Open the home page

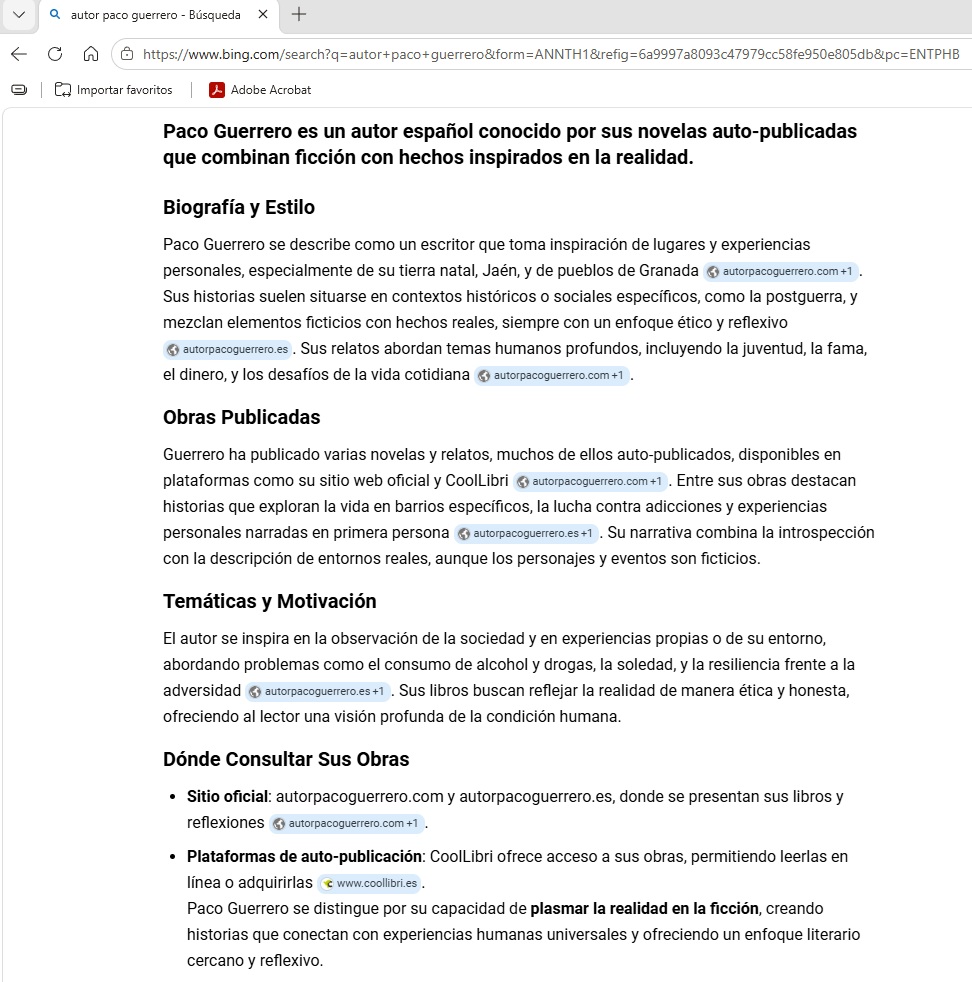[x=91, y=54]
